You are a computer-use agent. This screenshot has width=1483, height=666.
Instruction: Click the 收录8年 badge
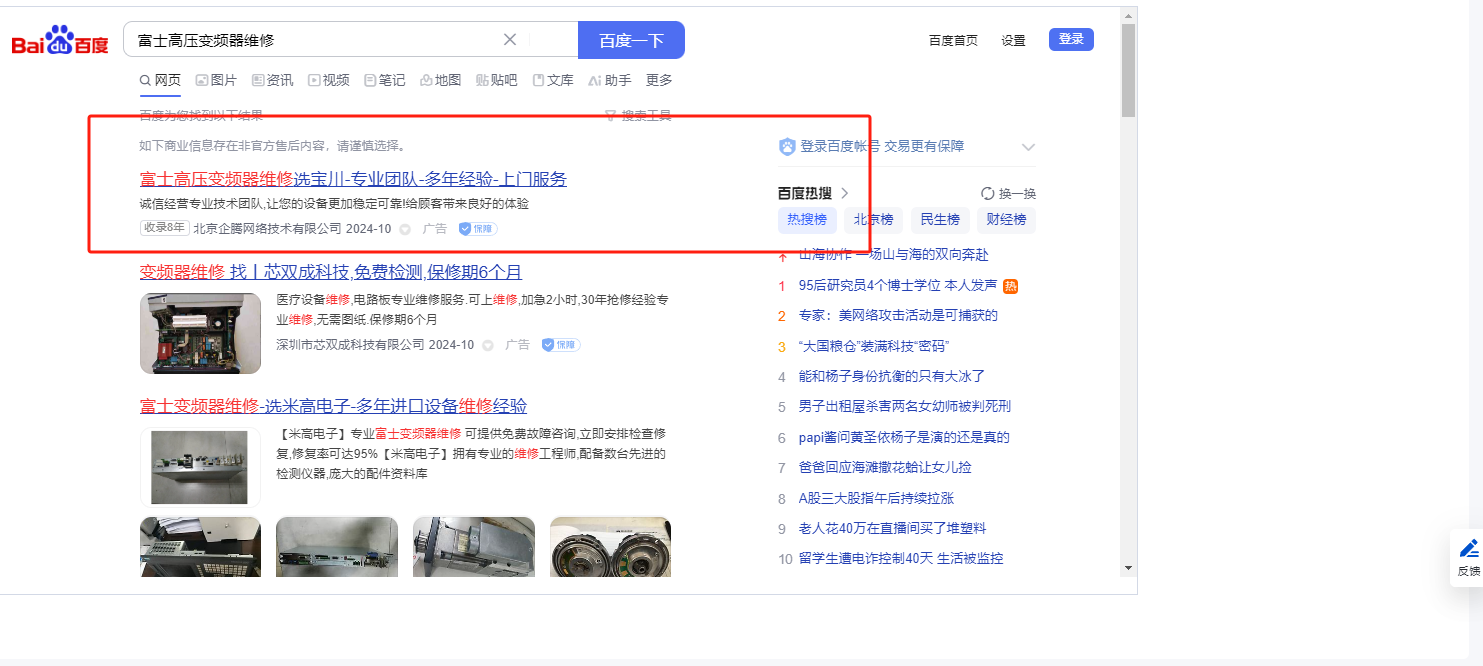pyautogui.click(x=165, y=228)
